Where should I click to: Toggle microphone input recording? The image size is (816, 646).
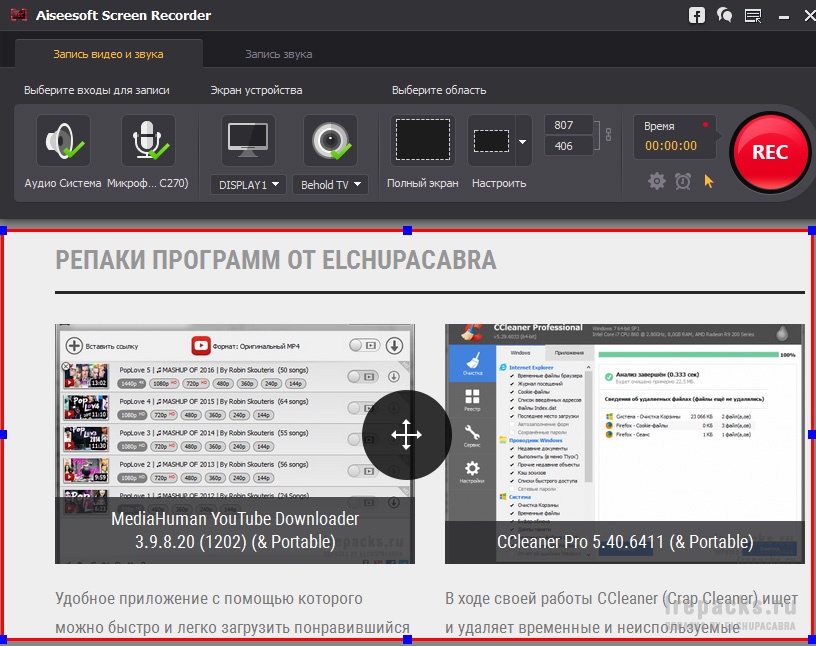[x=148, y=141]
